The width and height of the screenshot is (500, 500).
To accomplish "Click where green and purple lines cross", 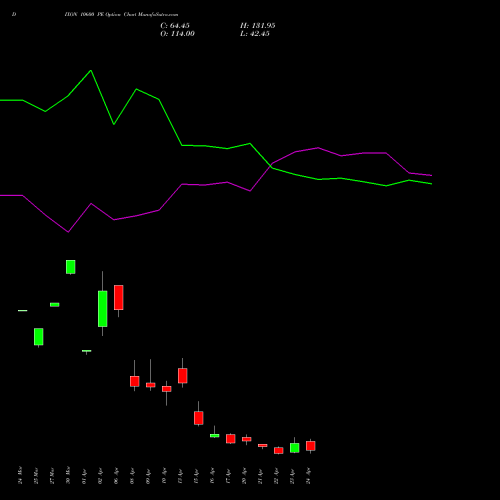I will tap(271, 166).
